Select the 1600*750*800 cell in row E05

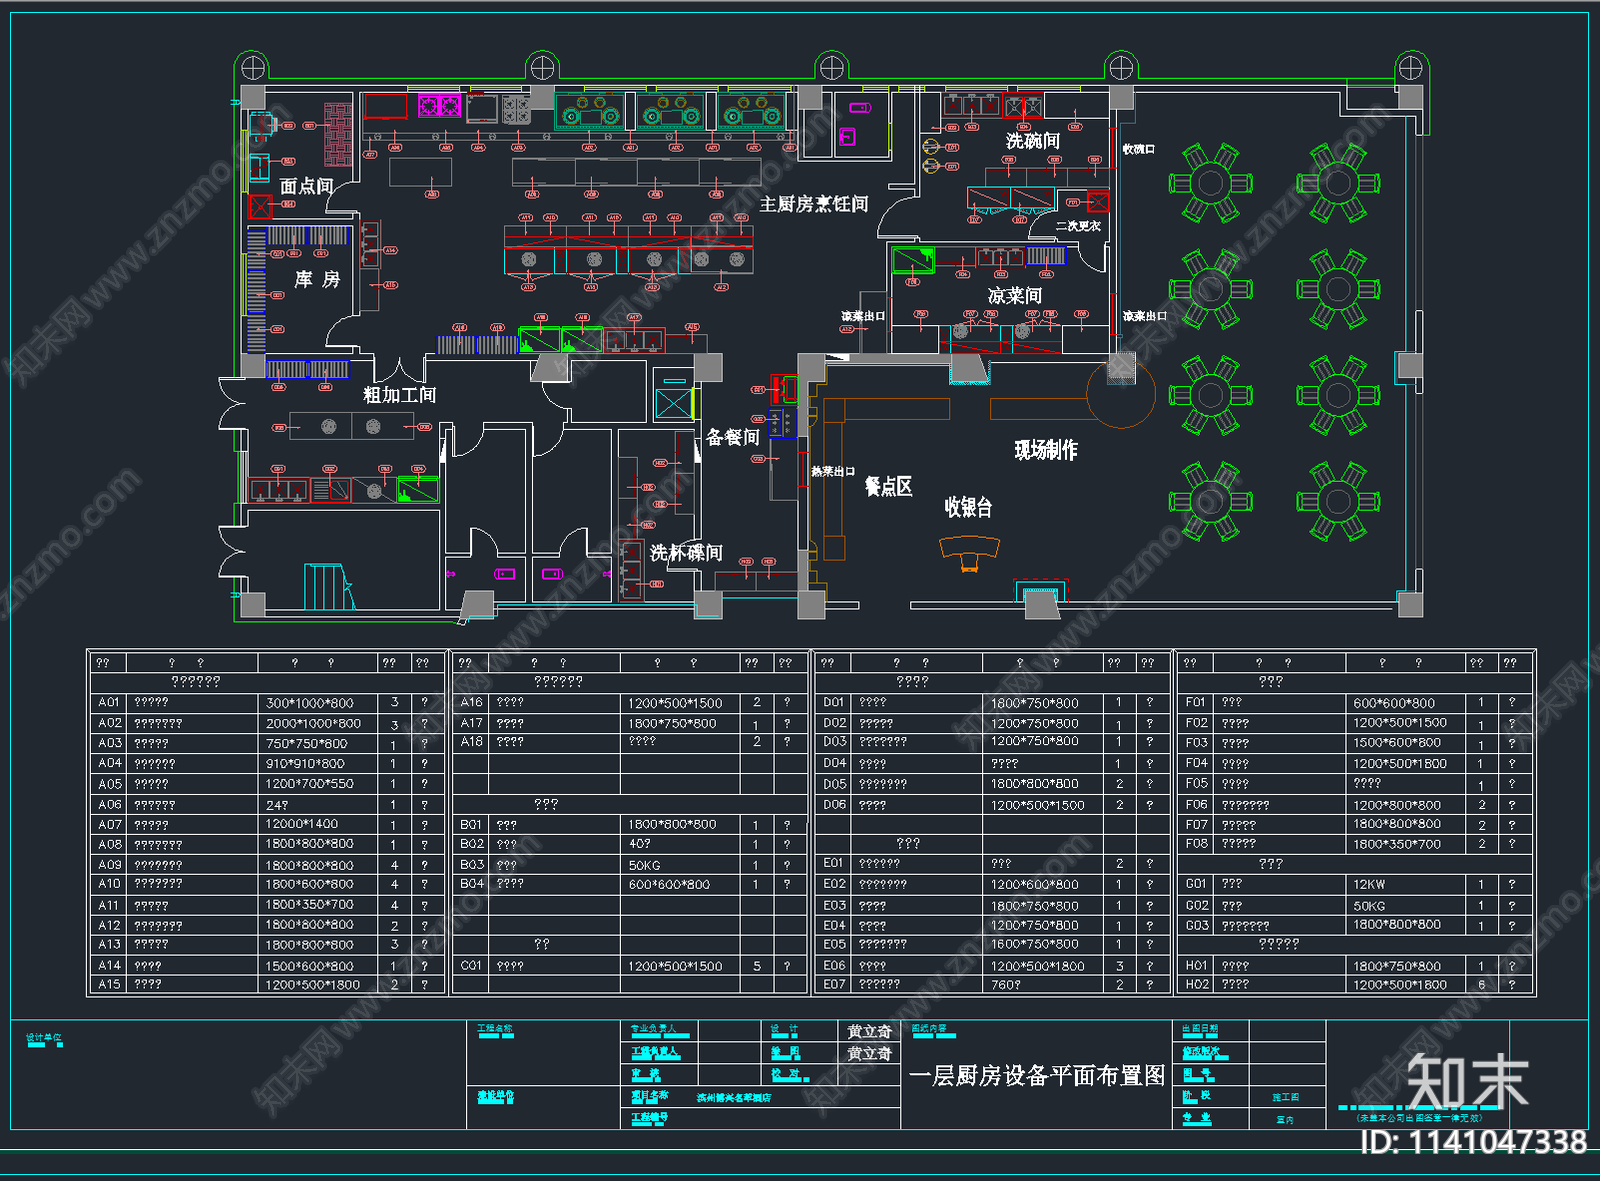pyautogui.click(x=1034, y=944)
